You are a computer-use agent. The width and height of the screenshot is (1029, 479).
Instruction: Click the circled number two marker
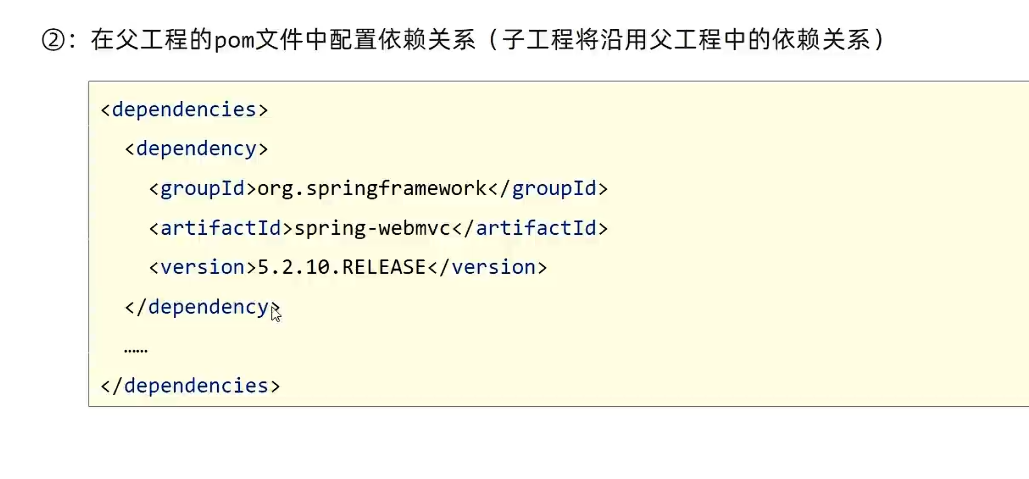coord(51,41)
